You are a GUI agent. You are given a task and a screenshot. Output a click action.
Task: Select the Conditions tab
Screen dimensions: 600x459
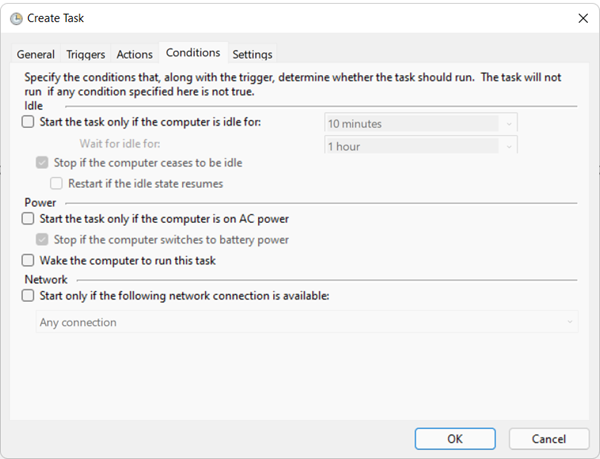click(x=193, y=52)
